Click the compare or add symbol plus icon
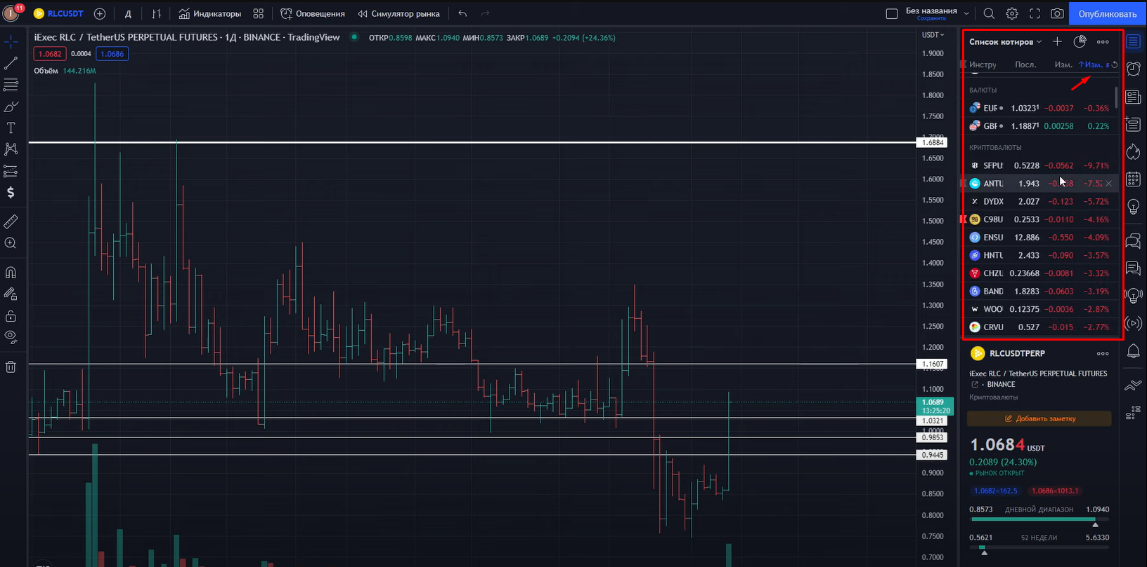Screen dimensions: 1147x567 click(100, 14)
